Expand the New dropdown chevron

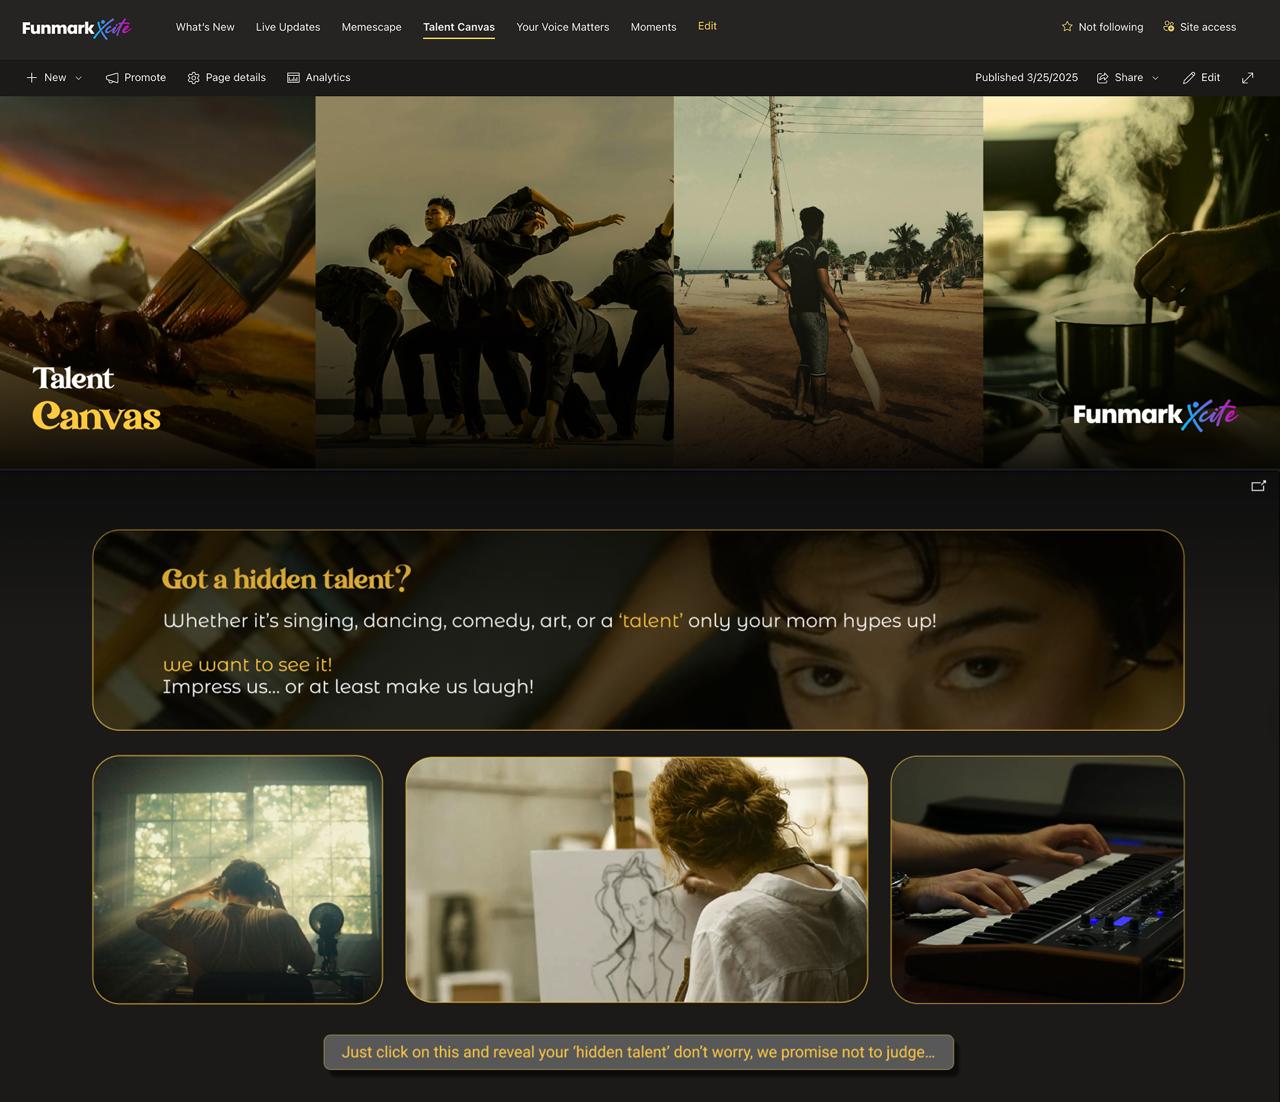pos(79,78)
